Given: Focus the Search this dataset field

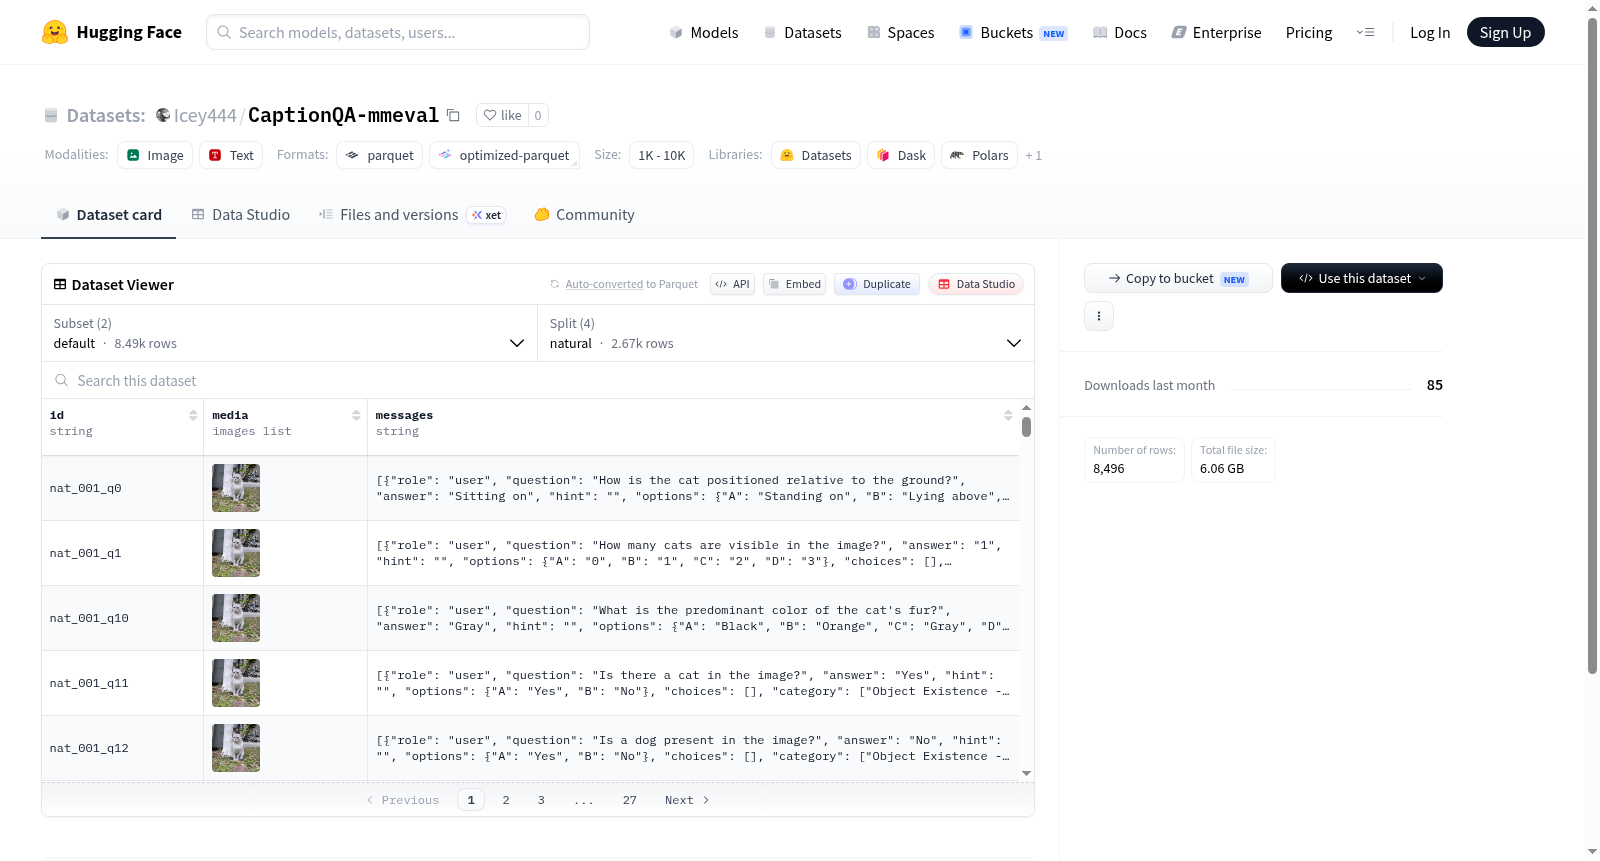Looking at the screenshot, I should (x=538, y=380).
